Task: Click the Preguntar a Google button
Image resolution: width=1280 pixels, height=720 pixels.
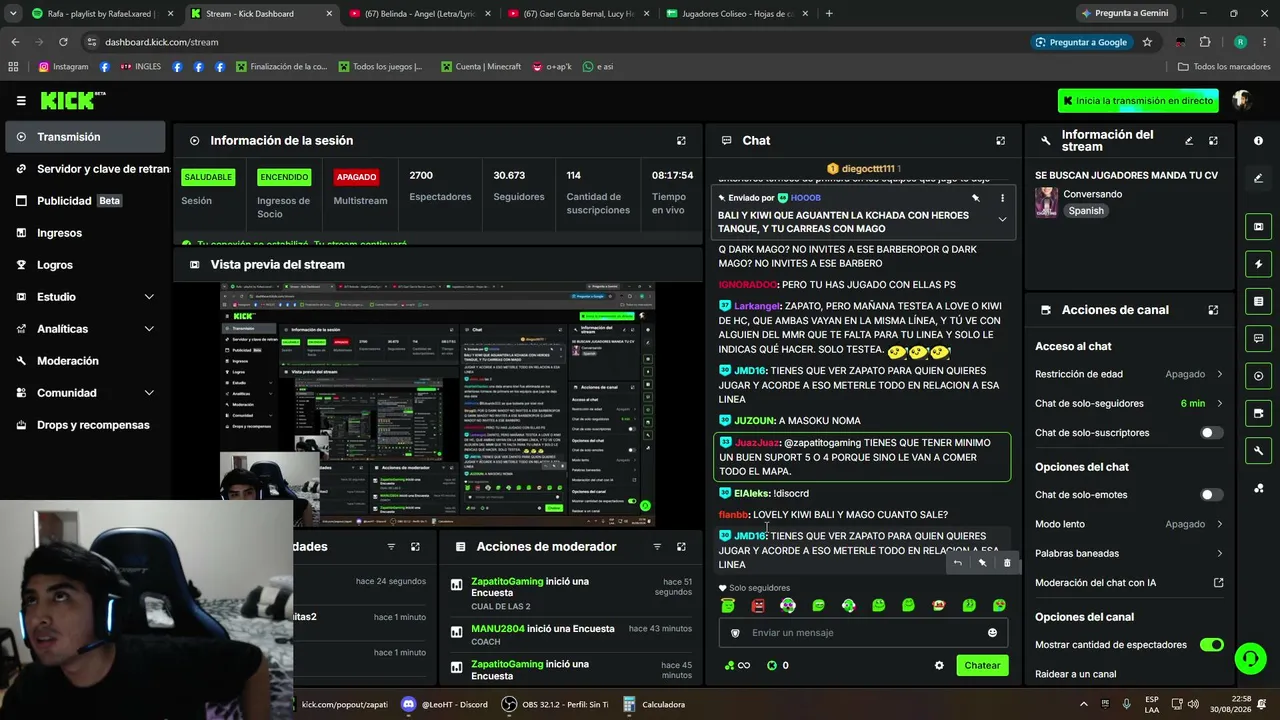Action: pos(1081,42)
